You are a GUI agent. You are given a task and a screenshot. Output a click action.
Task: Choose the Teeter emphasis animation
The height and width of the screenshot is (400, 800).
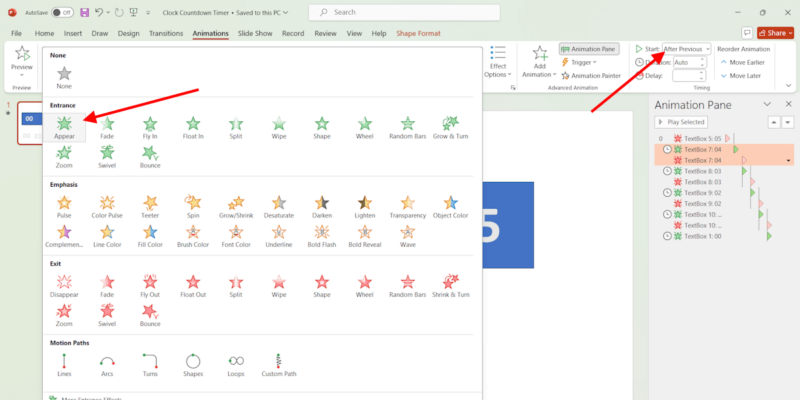click(x=150, y=207)
